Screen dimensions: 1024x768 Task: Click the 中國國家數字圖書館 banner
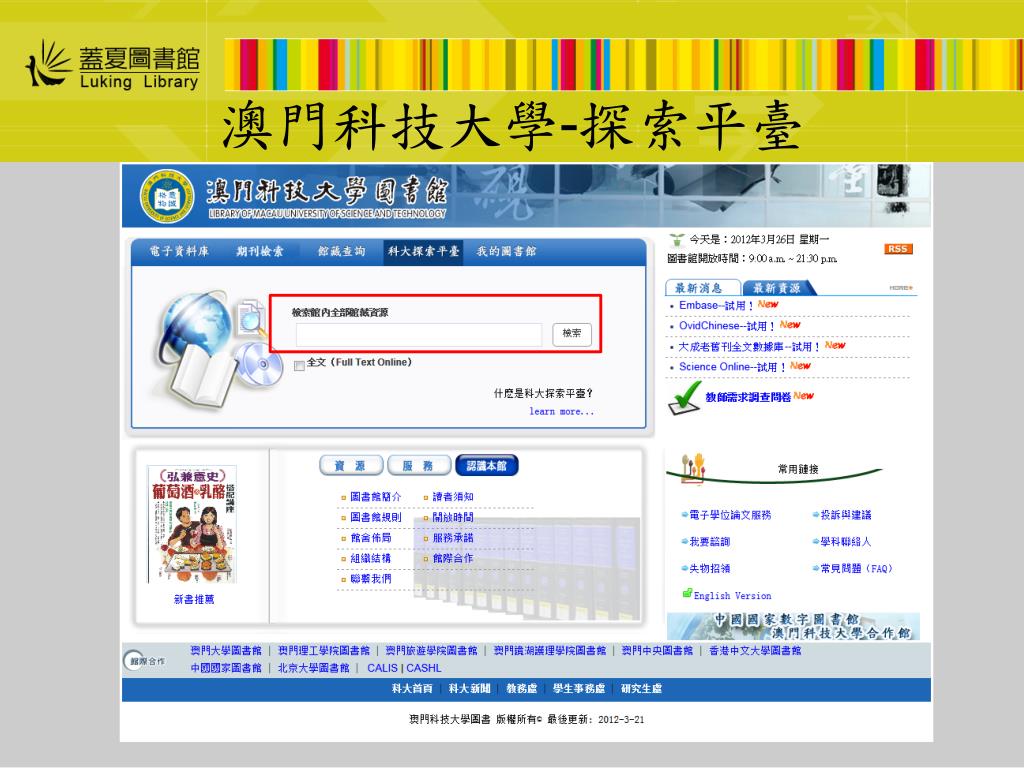(793, 626)
